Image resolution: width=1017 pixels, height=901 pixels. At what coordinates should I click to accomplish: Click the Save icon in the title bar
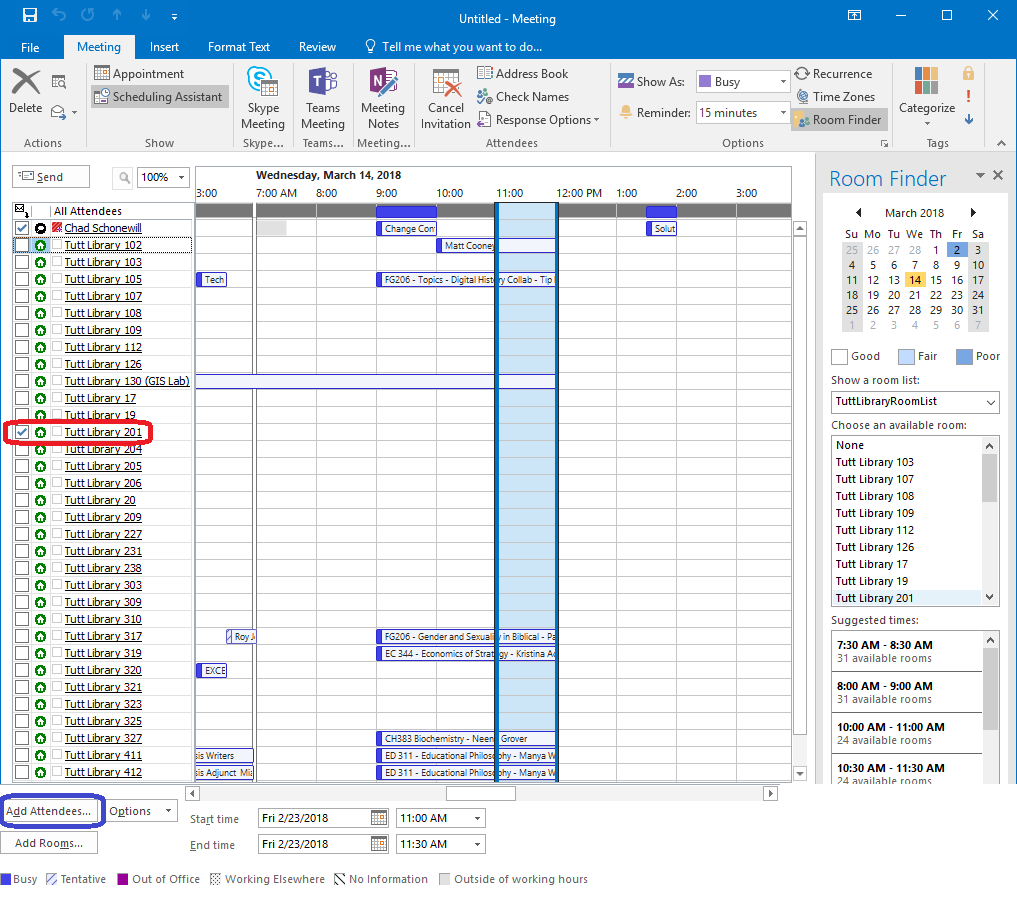coord(30,16)
